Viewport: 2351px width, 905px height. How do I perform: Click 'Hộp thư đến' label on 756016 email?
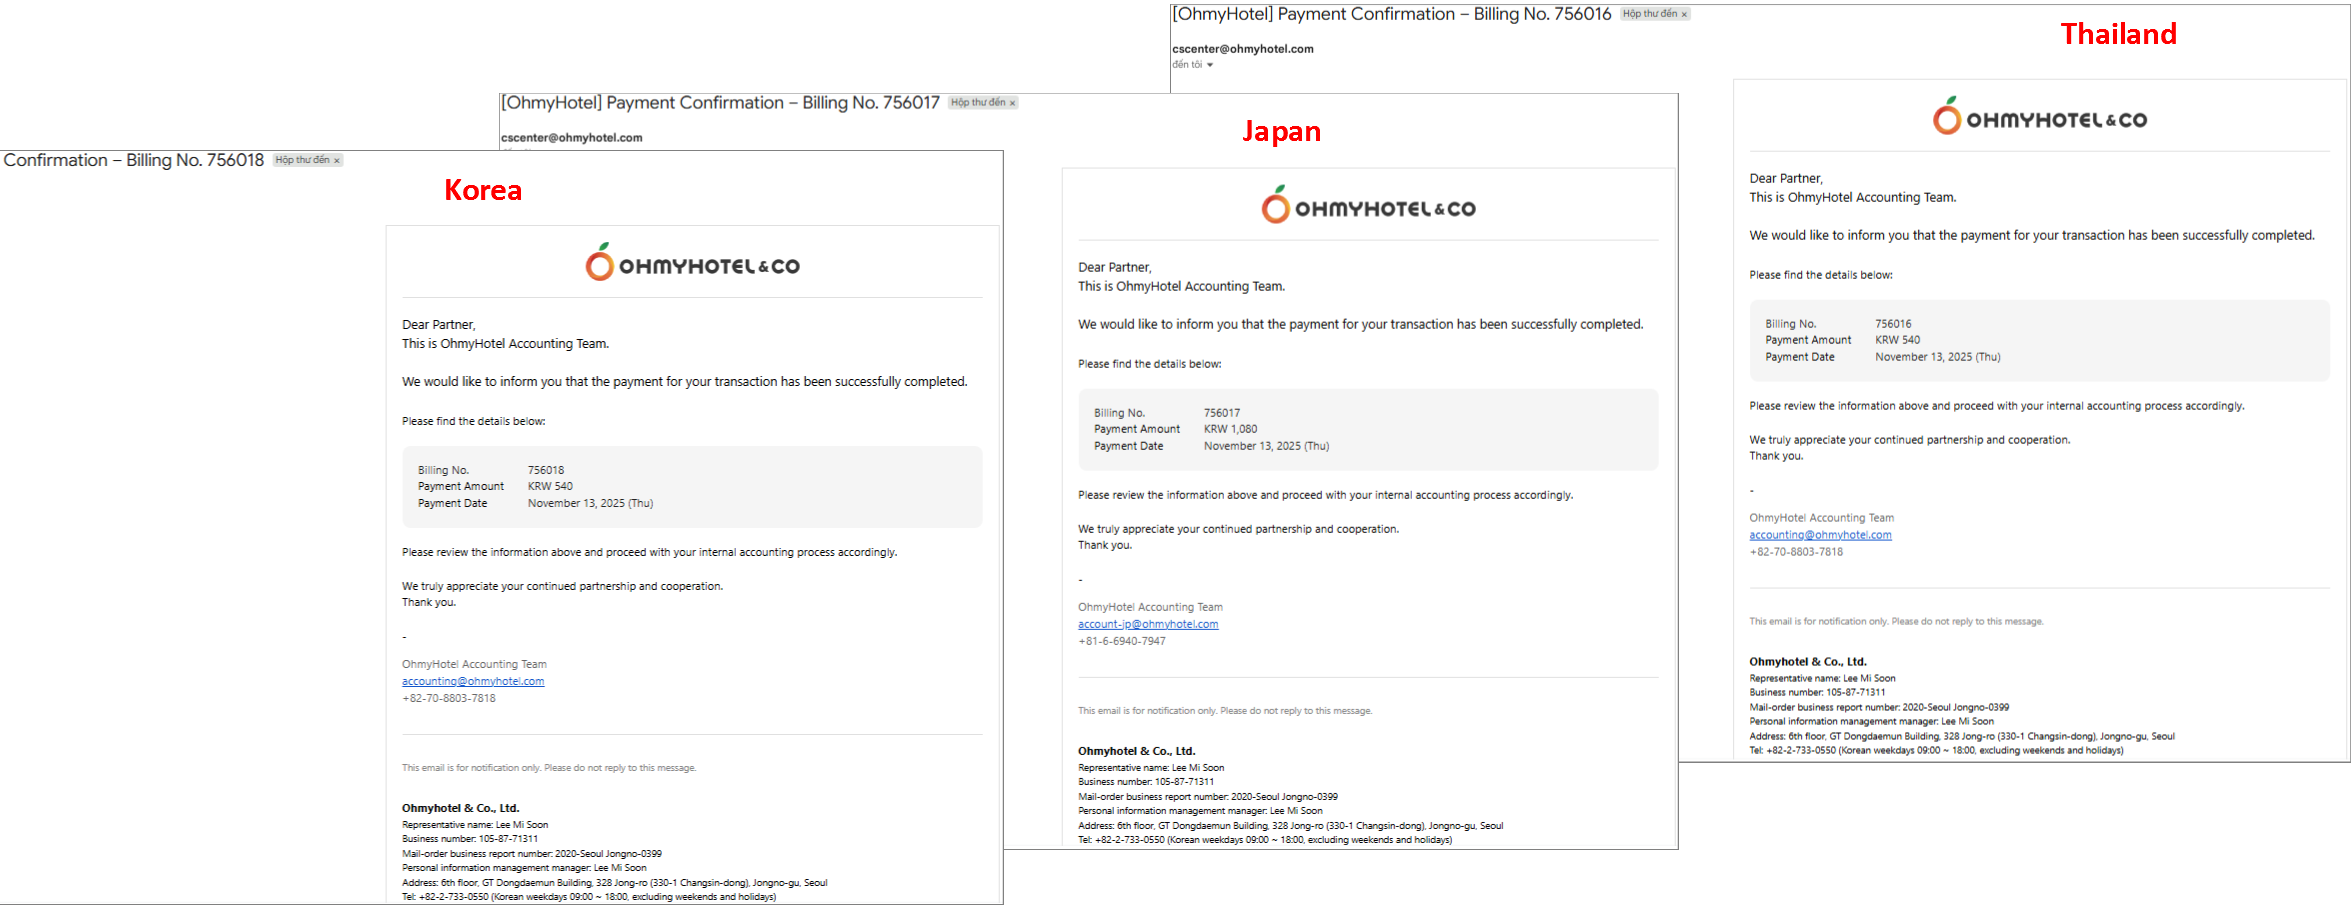tap(1649, 14)
